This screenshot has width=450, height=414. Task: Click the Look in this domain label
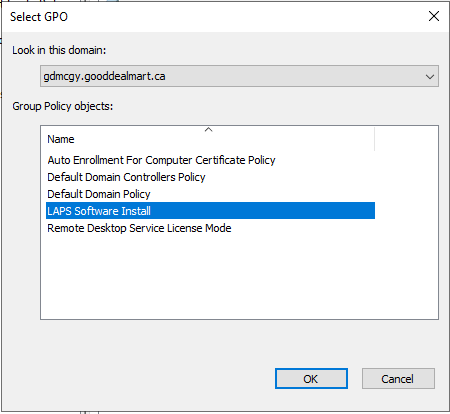tap(59, 50)
